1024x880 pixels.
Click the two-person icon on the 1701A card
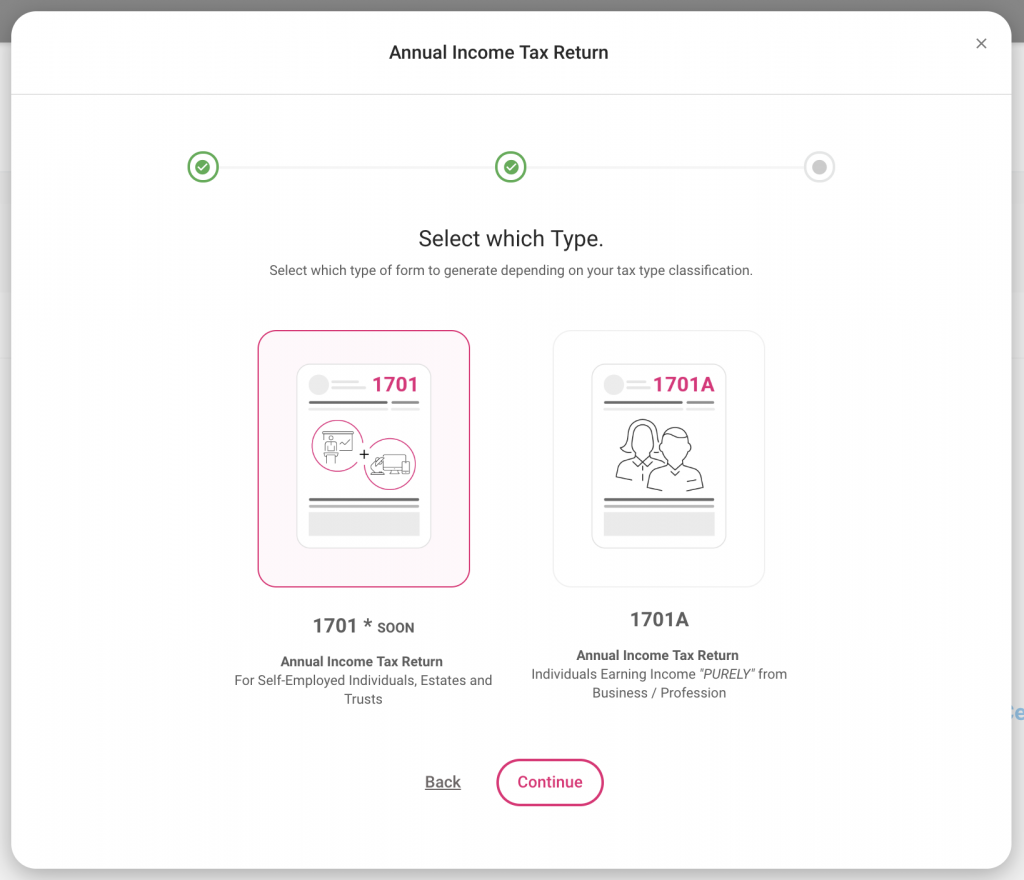(658, 455)
